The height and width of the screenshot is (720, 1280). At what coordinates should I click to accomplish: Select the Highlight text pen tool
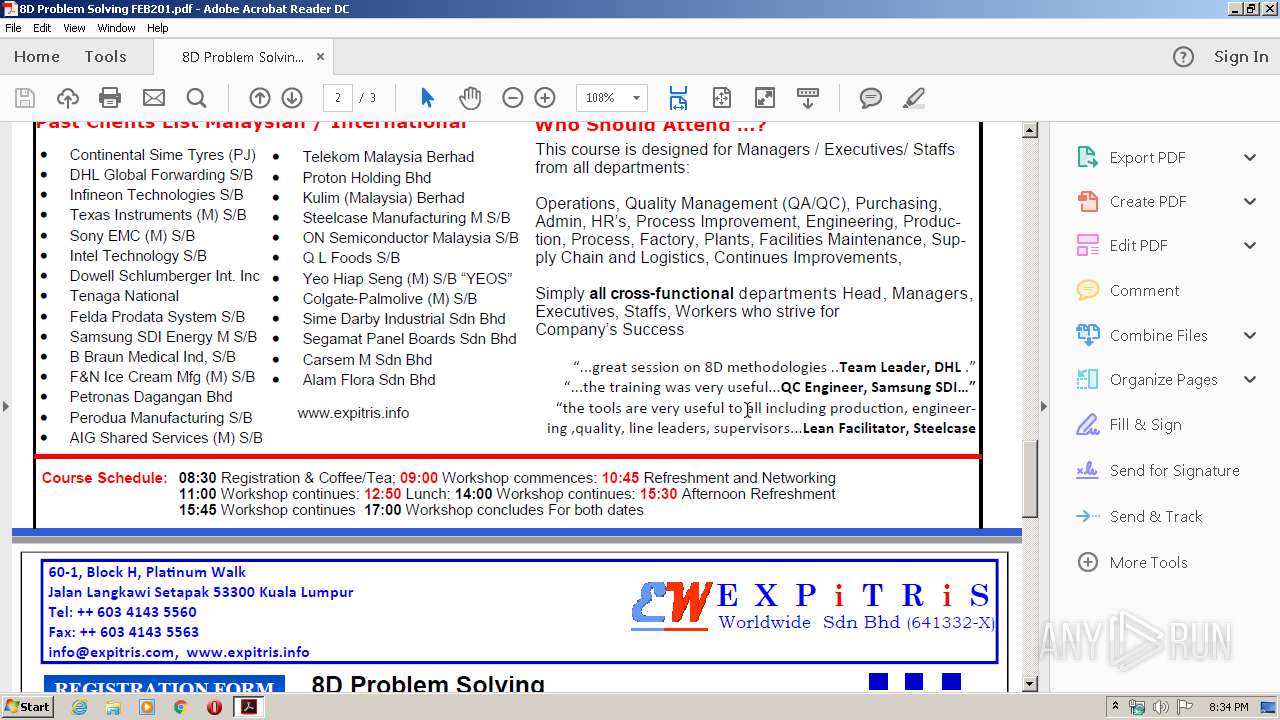[x=913, y=98]
